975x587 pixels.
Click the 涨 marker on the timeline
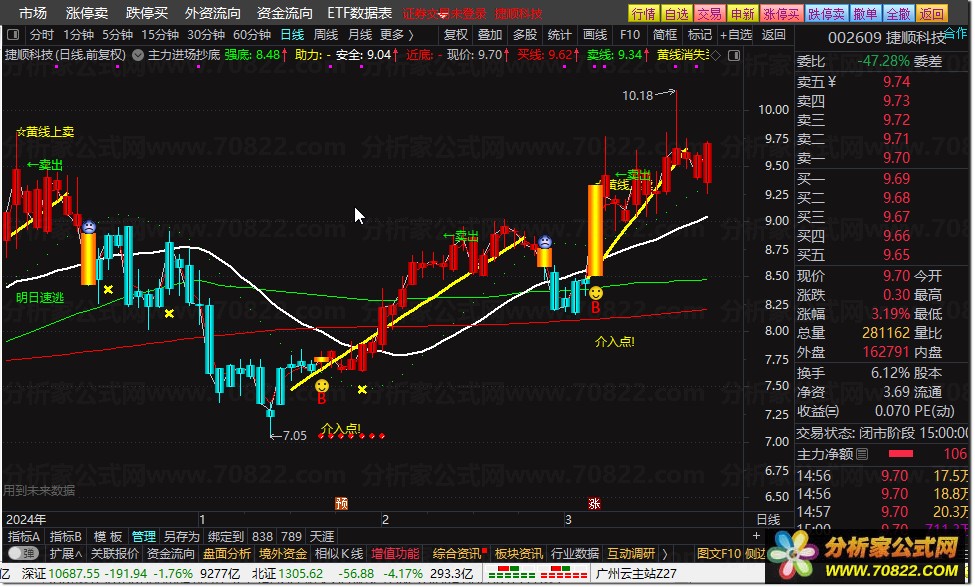coord(594,503)
